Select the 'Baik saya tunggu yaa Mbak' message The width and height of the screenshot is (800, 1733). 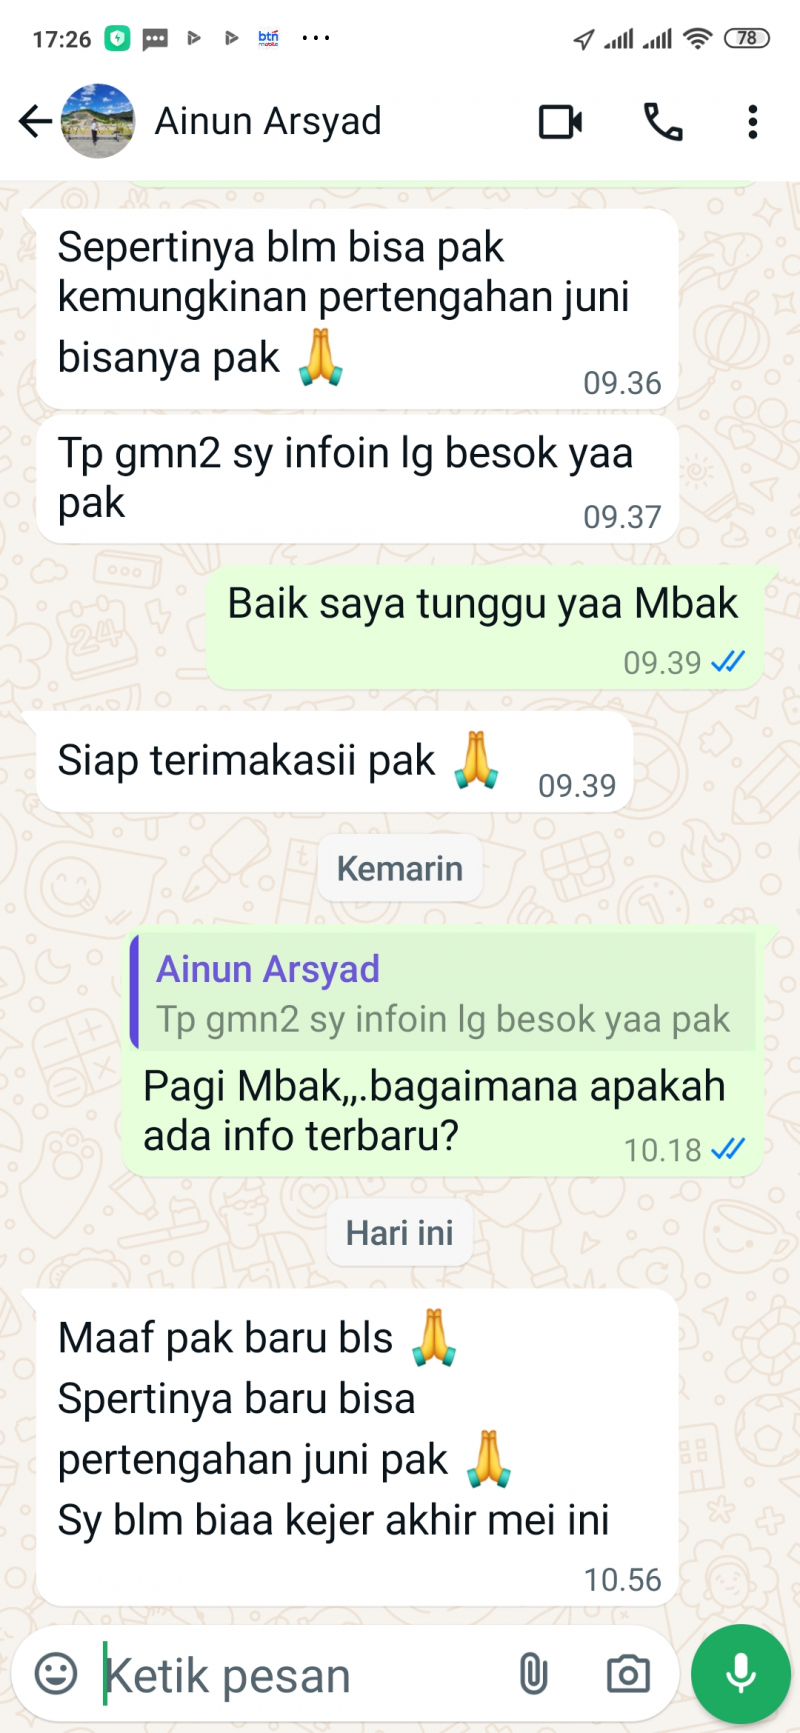[x=485, y=627]
